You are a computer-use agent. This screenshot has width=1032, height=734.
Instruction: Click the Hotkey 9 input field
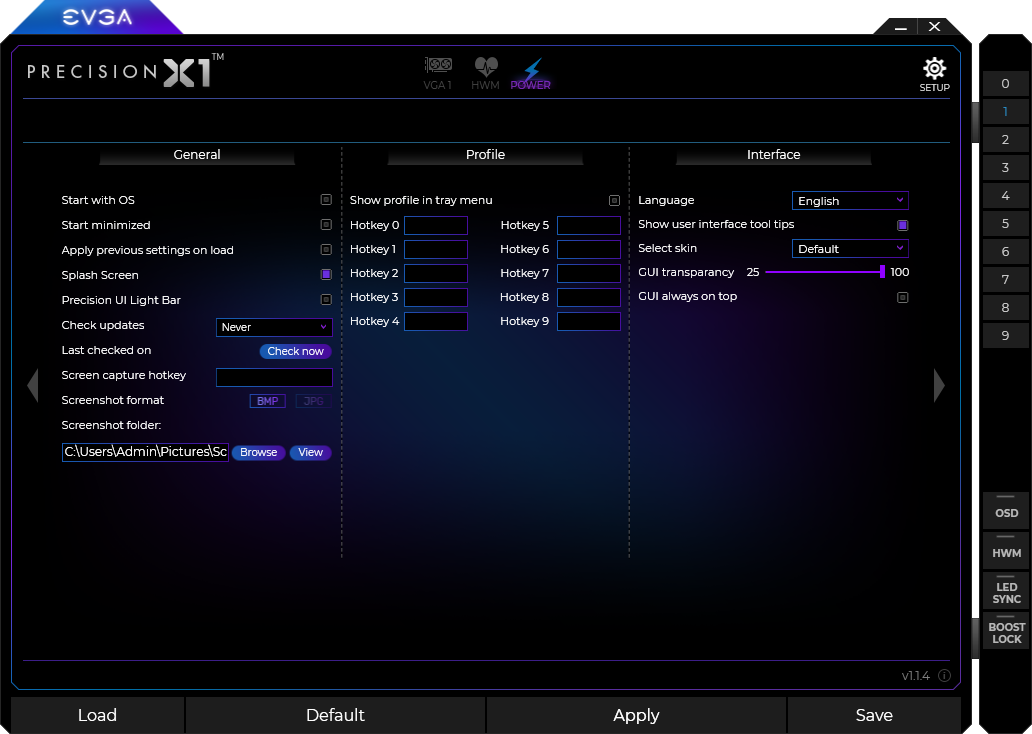tap(588, 321)
